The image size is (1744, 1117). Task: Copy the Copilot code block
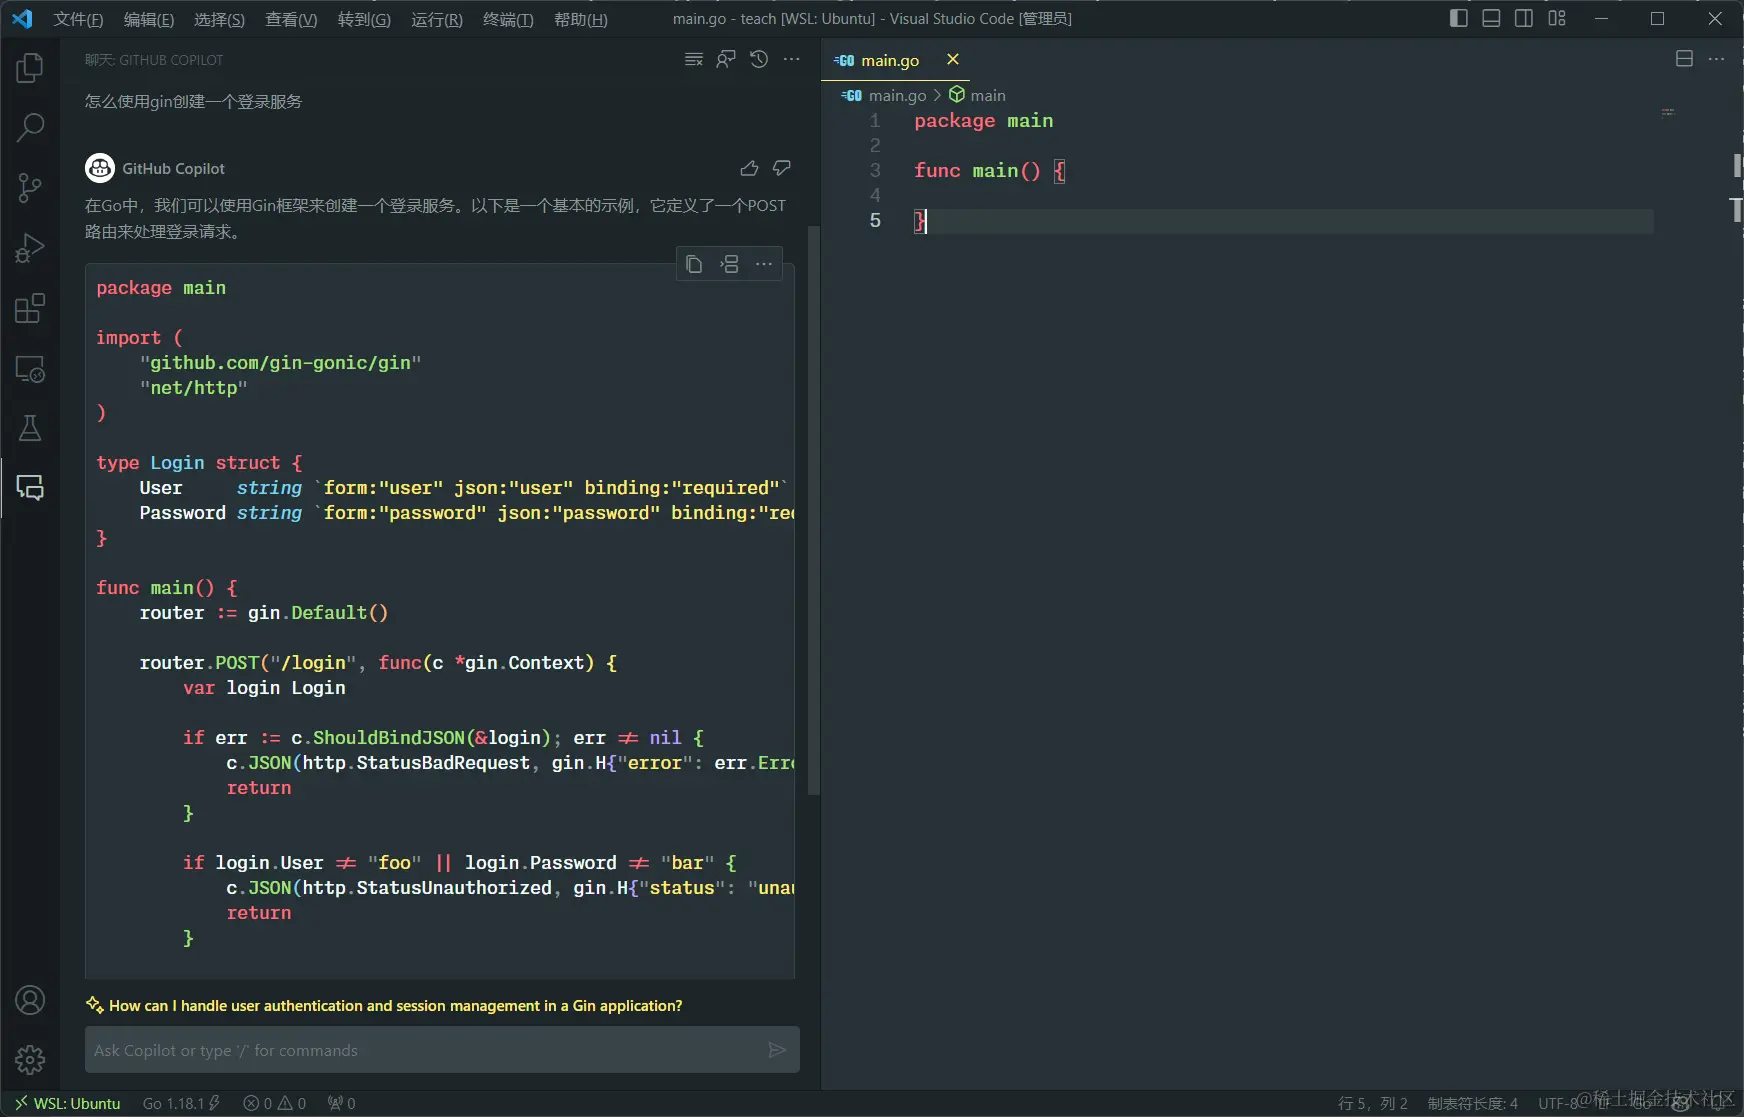pyautogui.click(x=694, y=264)
